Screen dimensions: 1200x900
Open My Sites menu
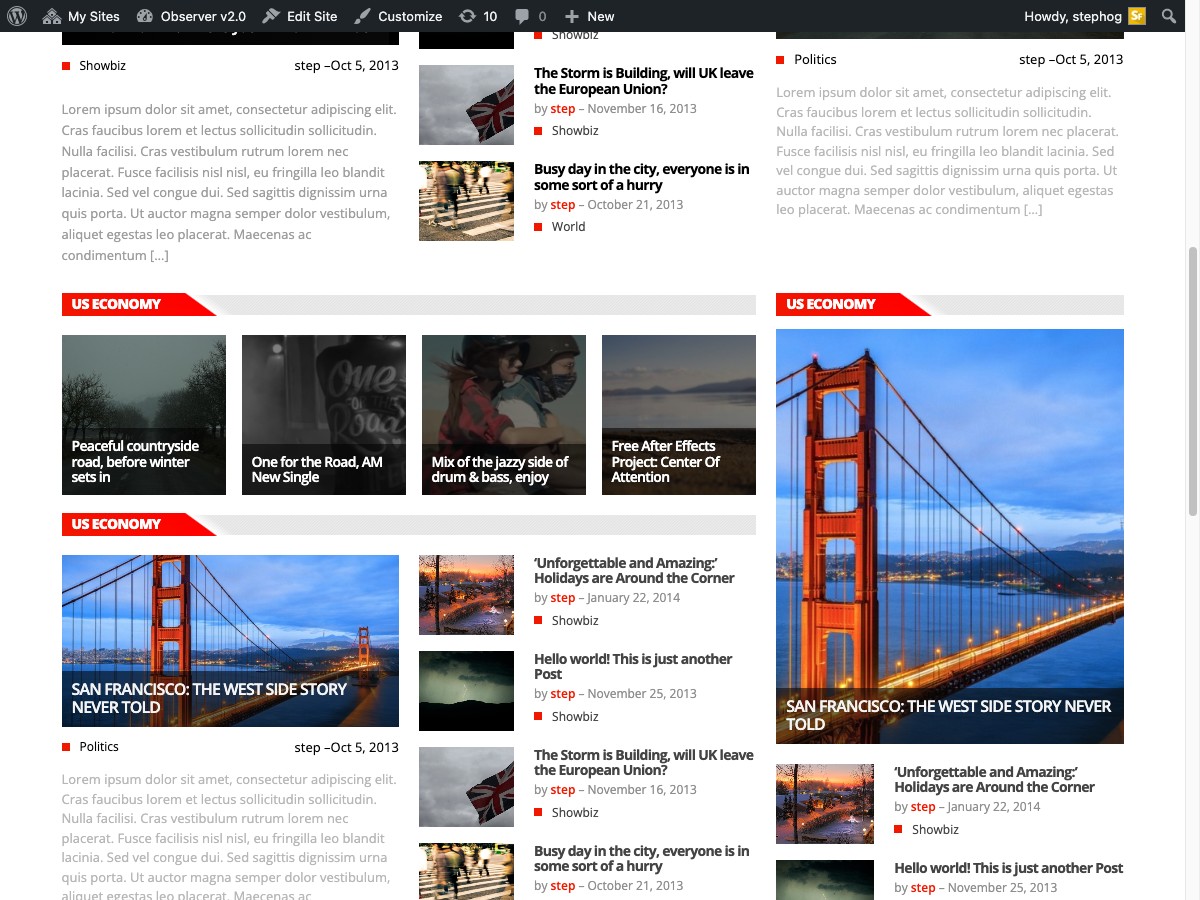[x=82, y=16]
